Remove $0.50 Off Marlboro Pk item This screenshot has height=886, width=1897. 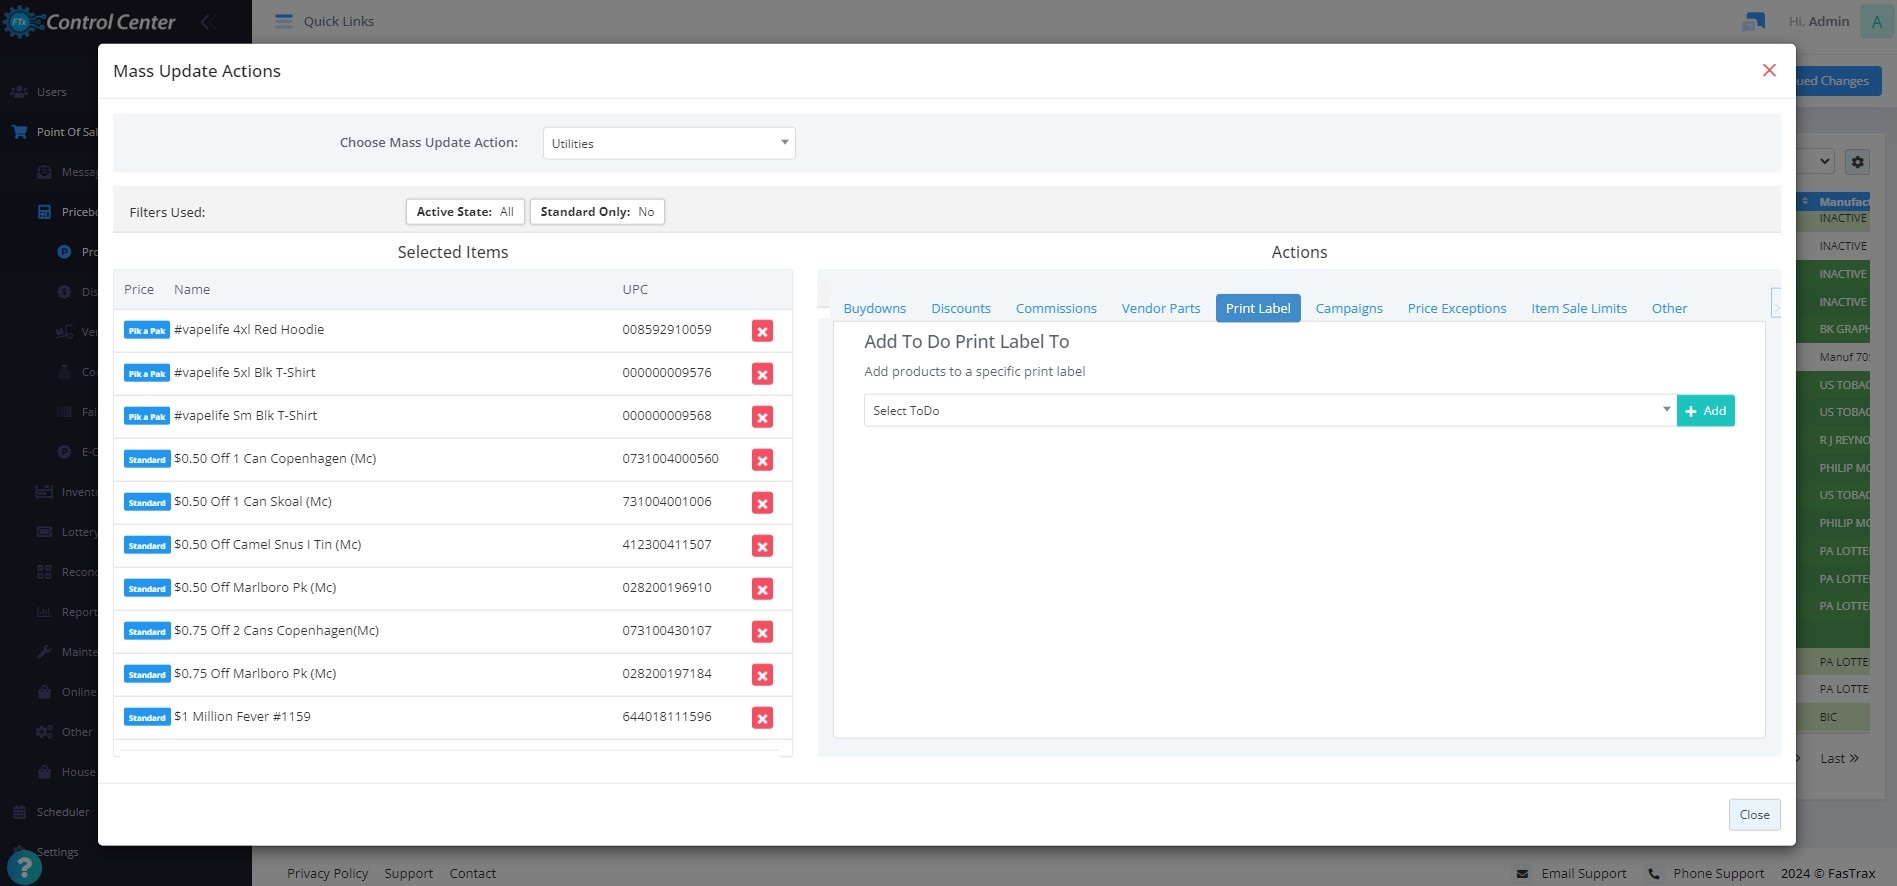pyautogui.click(x=762, y=589)
